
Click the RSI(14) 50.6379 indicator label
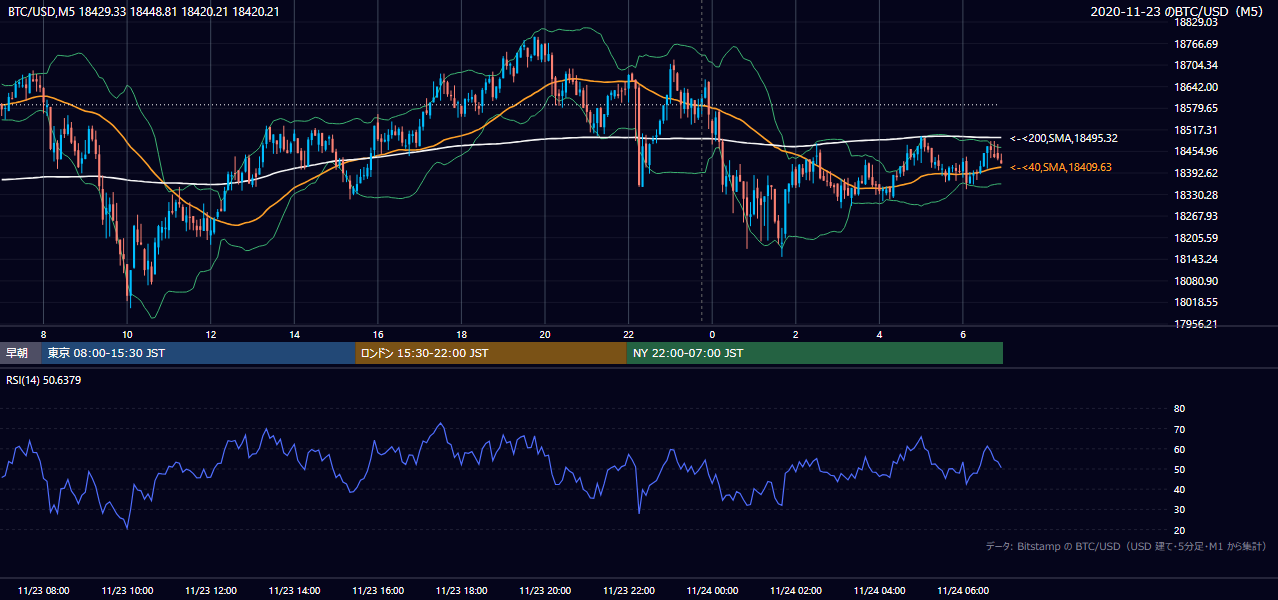pyautogui.click(x=44, y=380)
